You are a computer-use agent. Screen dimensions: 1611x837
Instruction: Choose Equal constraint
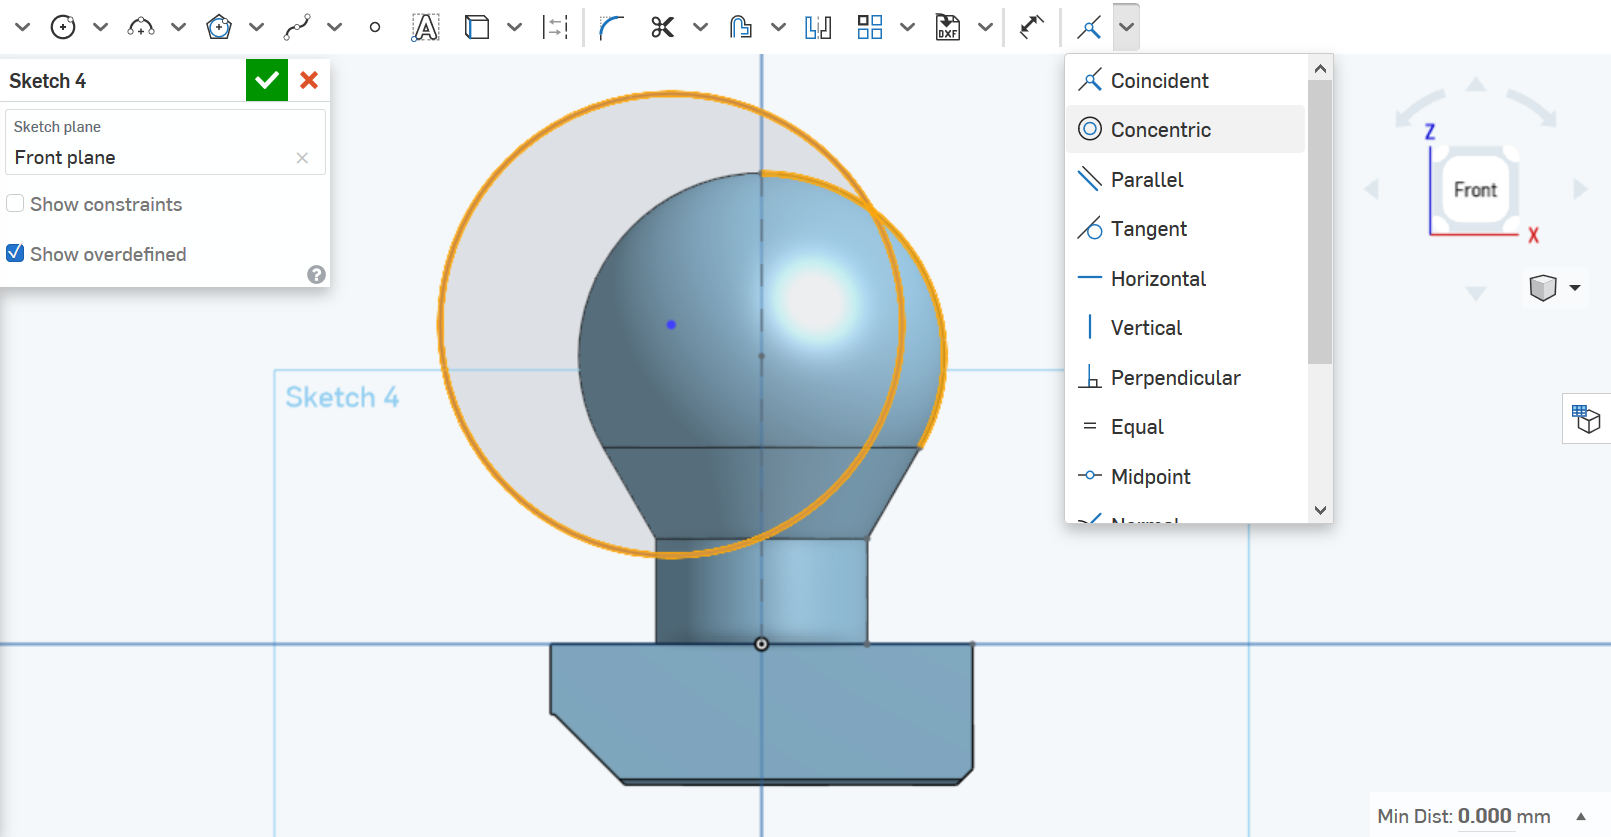pos(1186,427)
